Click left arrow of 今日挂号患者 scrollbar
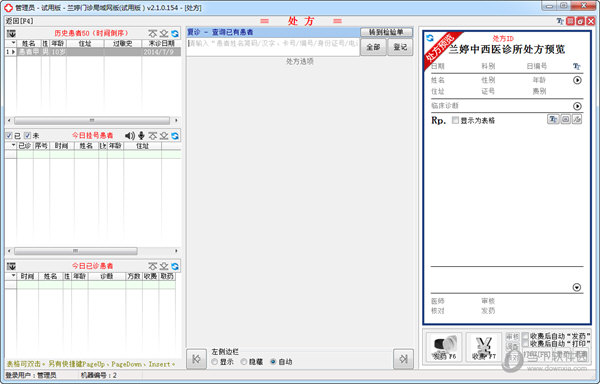This screenshot has width=600, height=384. [x=10, y=251]
